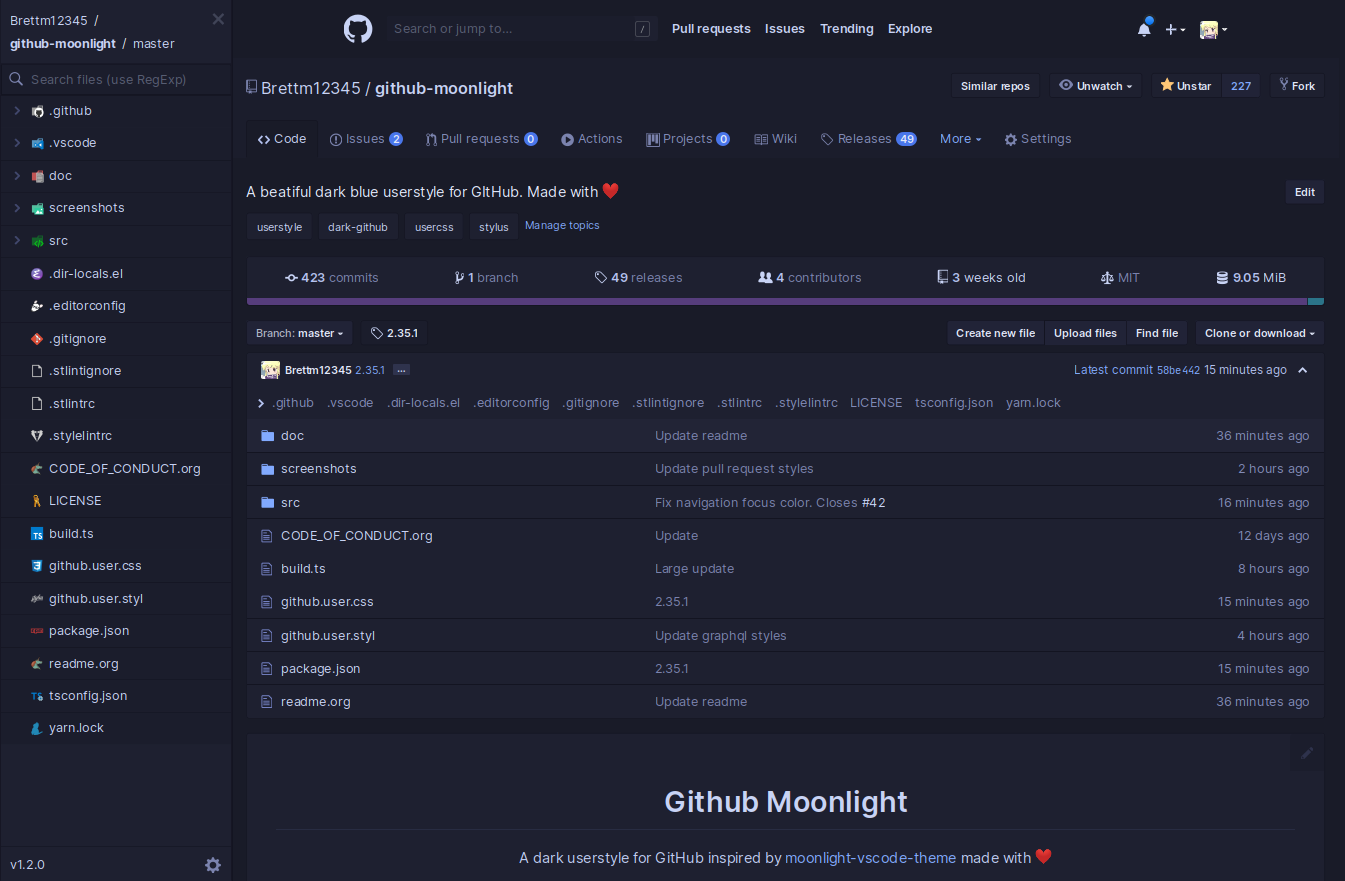Viewport: 1345px width, 881px height.
Task: Open the Projects tab
Action: (x=688, y=139)
